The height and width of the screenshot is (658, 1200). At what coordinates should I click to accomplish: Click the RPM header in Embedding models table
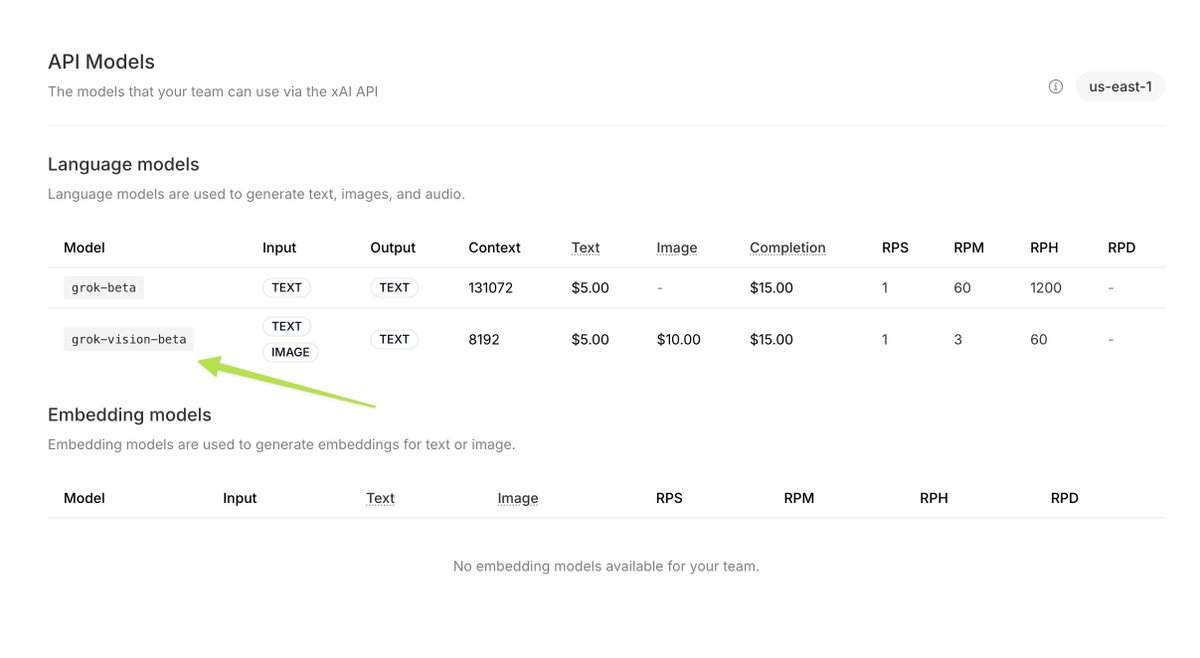[x=799, y=498]
